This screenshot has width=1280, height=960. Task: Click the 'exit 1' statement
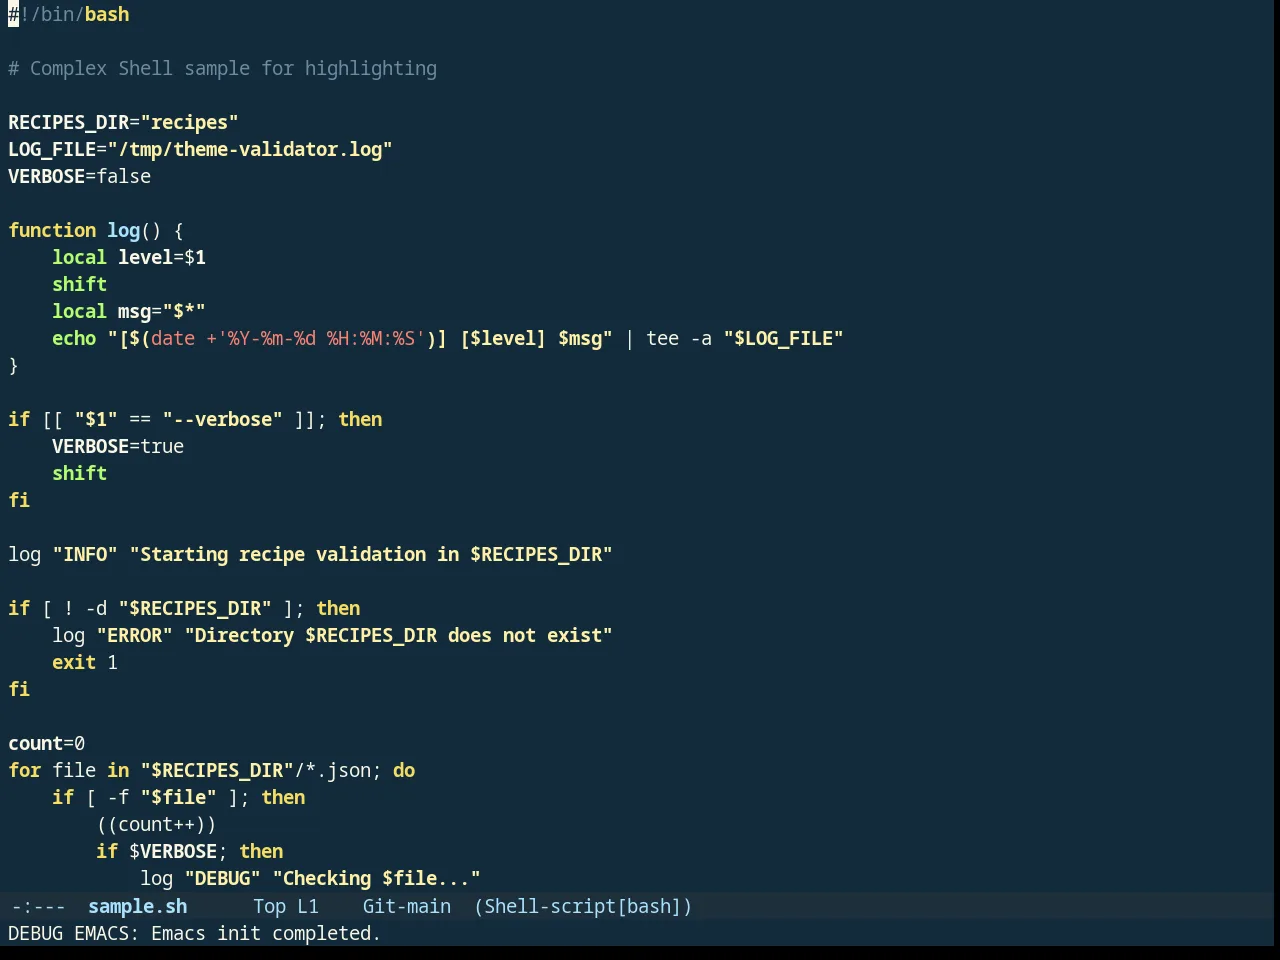click(x=85, y=663)
